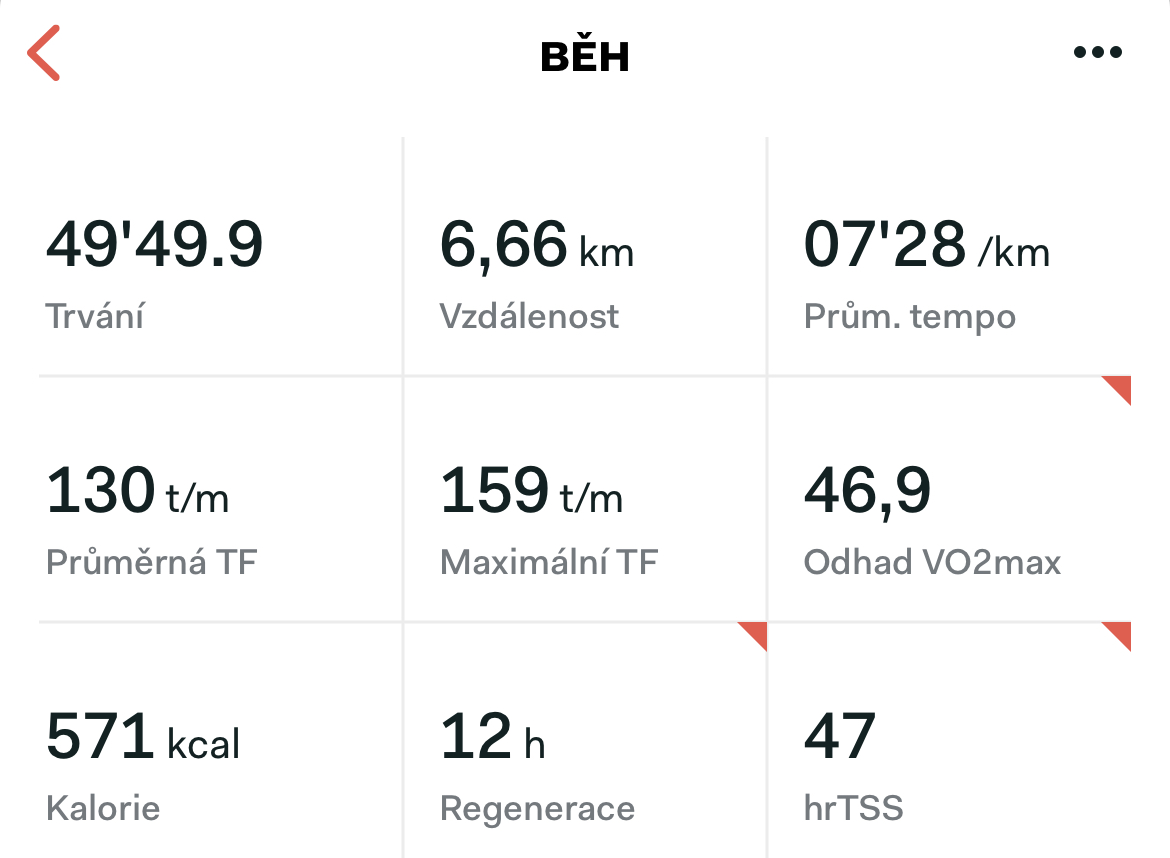This screenshot has width=1170, height=858.
Task: Open the three-dot more options menu
Action: (1098, 52)
